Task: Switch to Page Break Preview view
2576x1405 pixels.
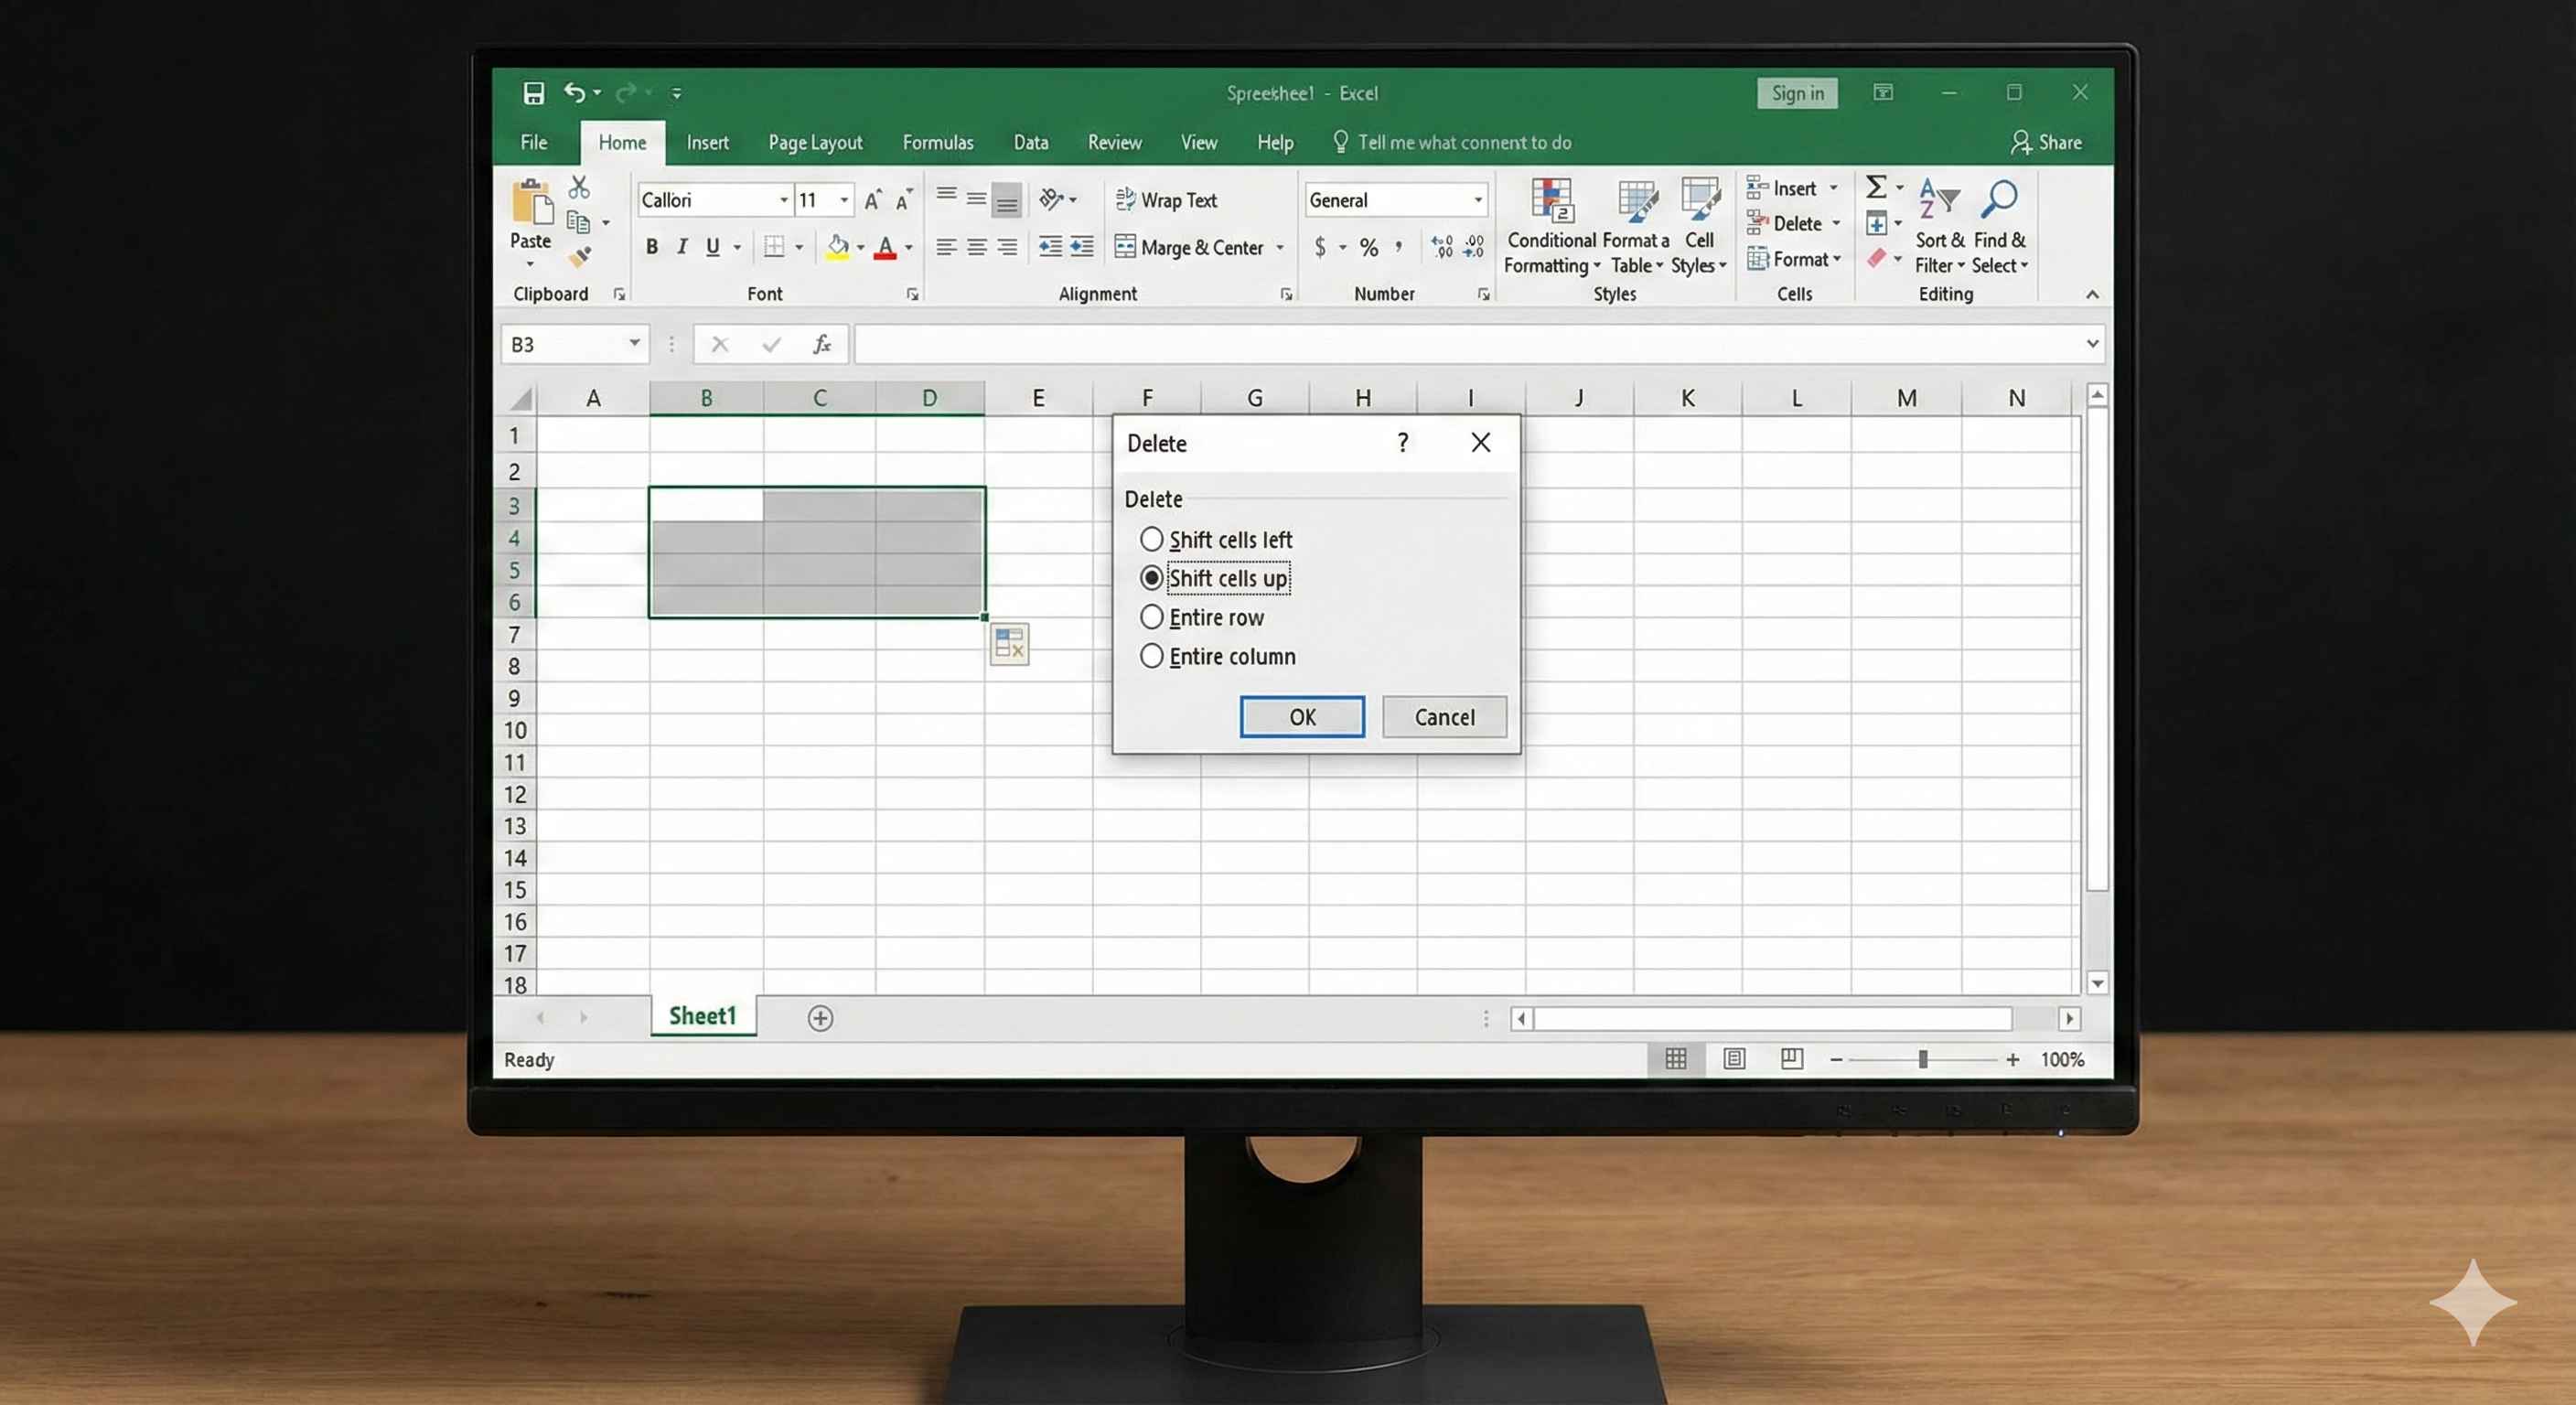Action: 1791,1059
